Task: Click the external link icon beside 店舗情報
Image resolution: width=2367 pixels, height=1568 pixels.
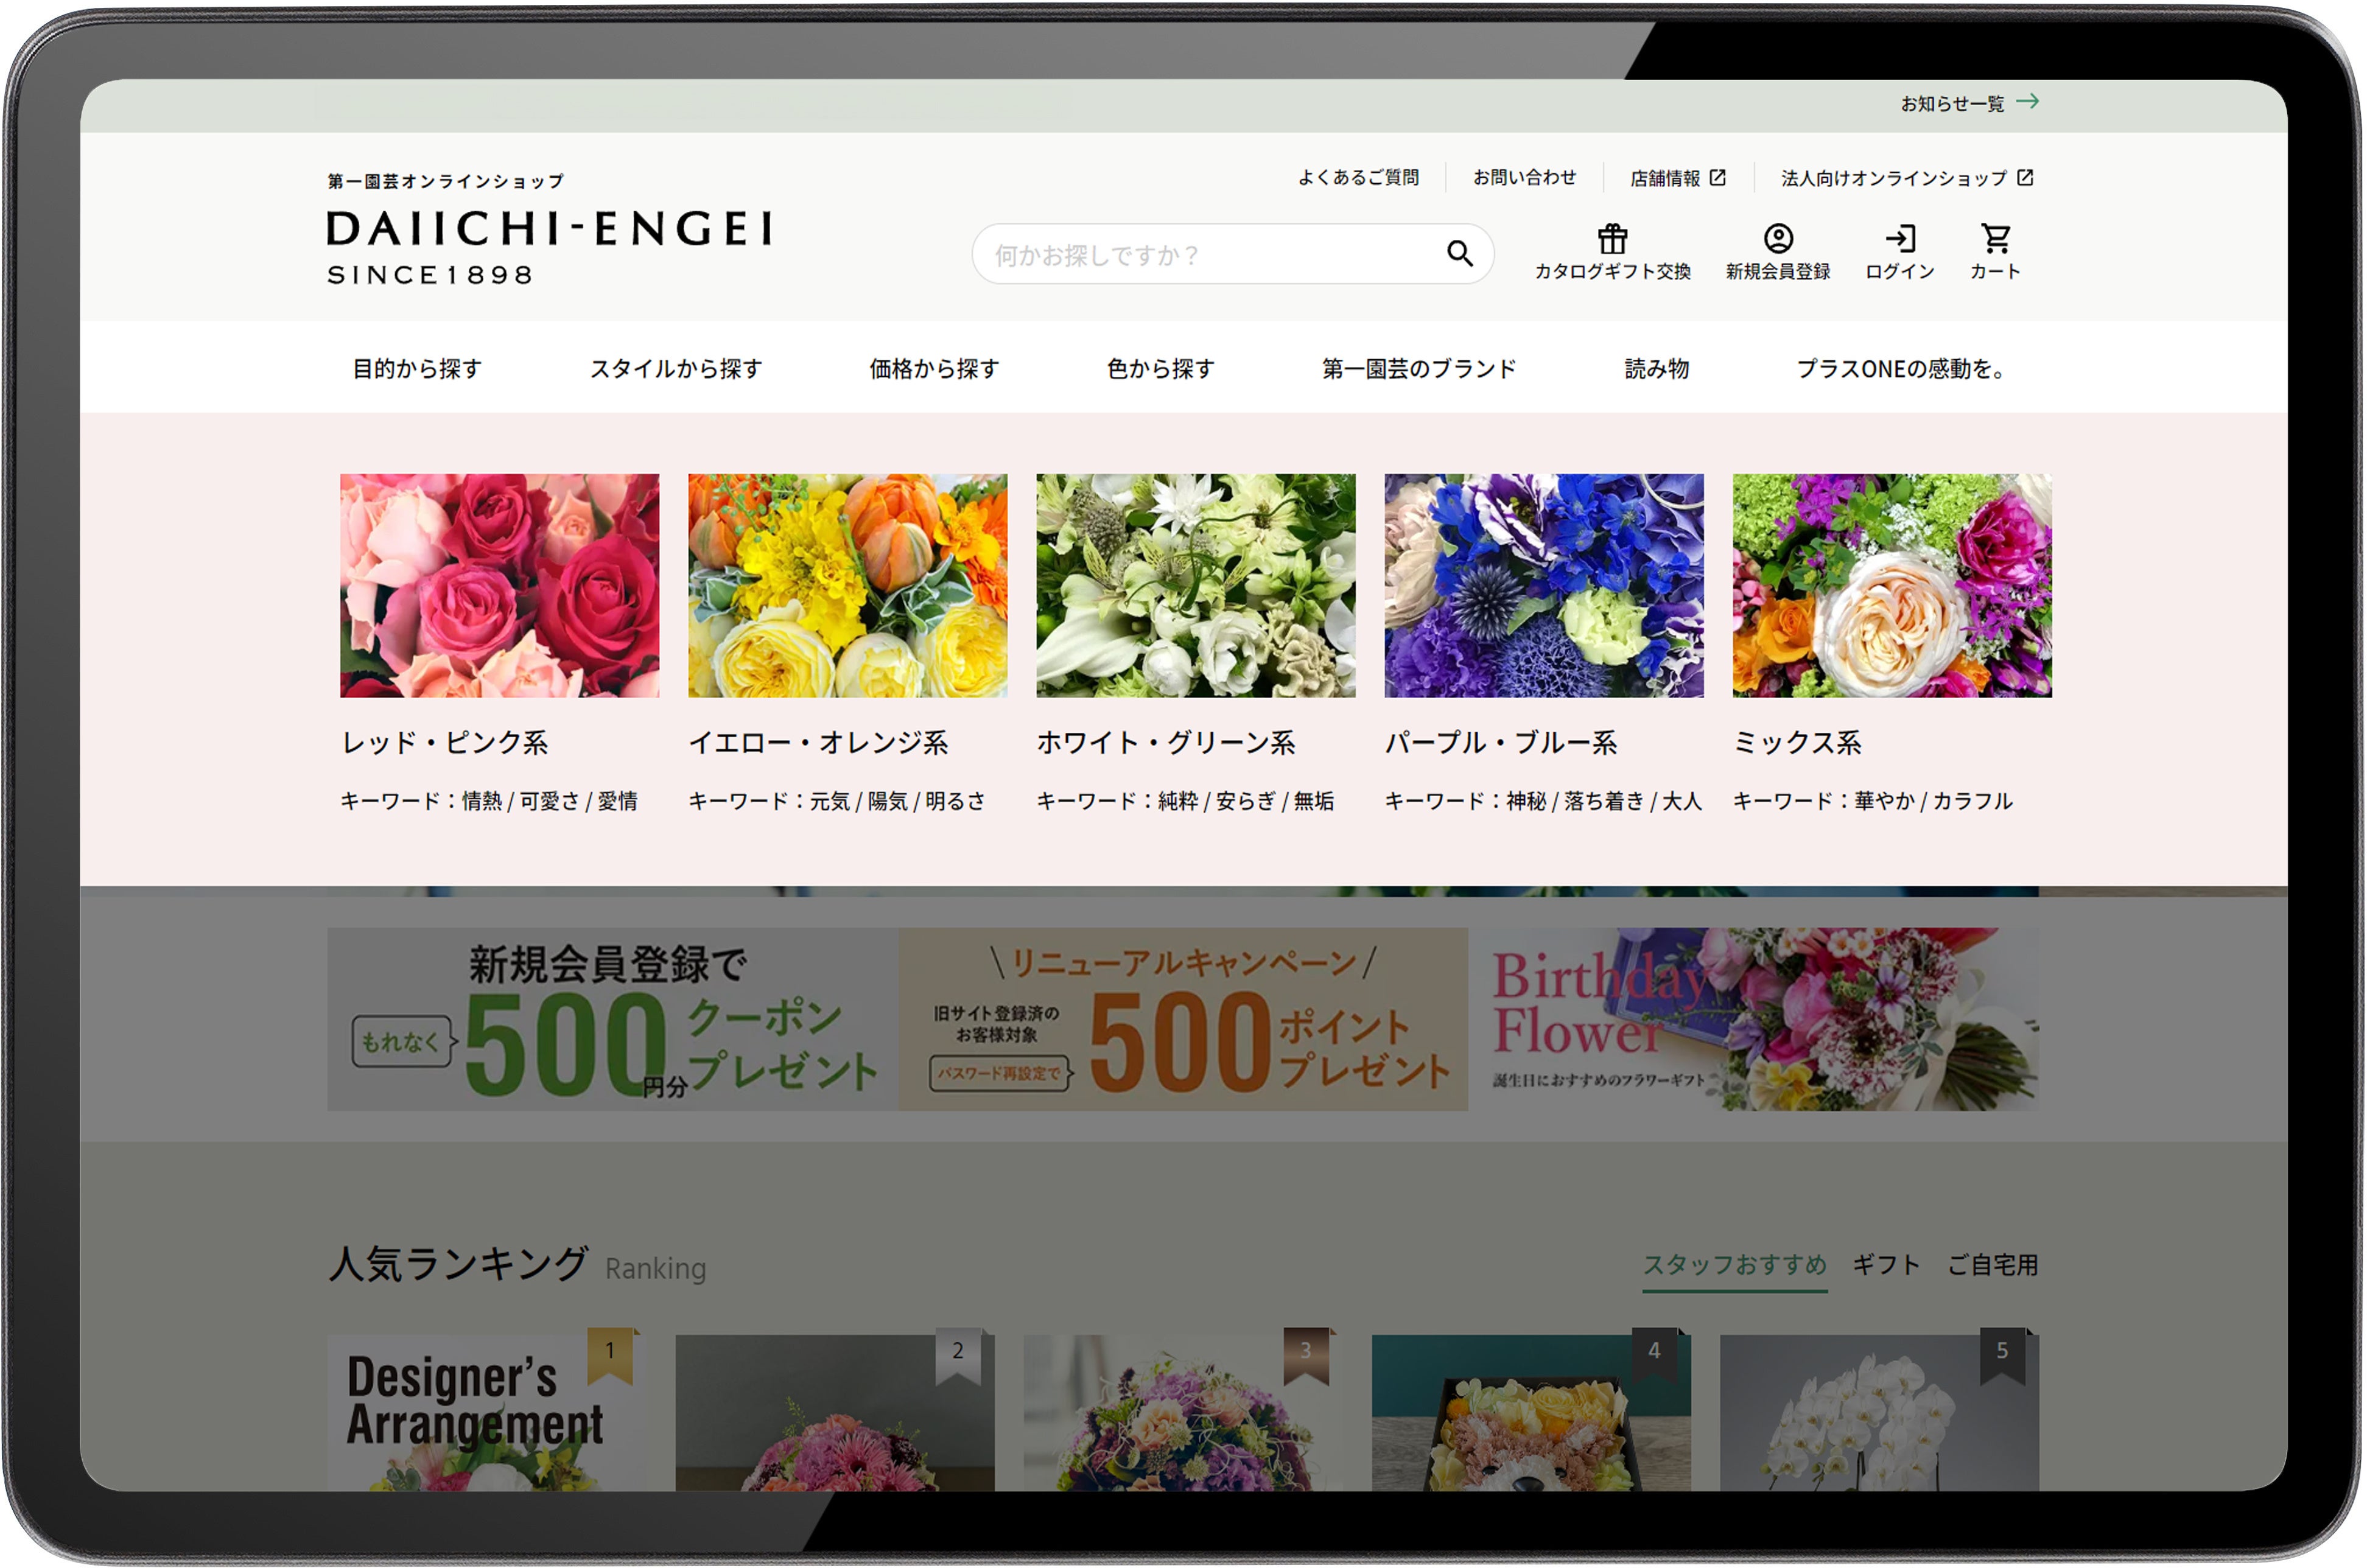Action: [x=1717, y=178]
